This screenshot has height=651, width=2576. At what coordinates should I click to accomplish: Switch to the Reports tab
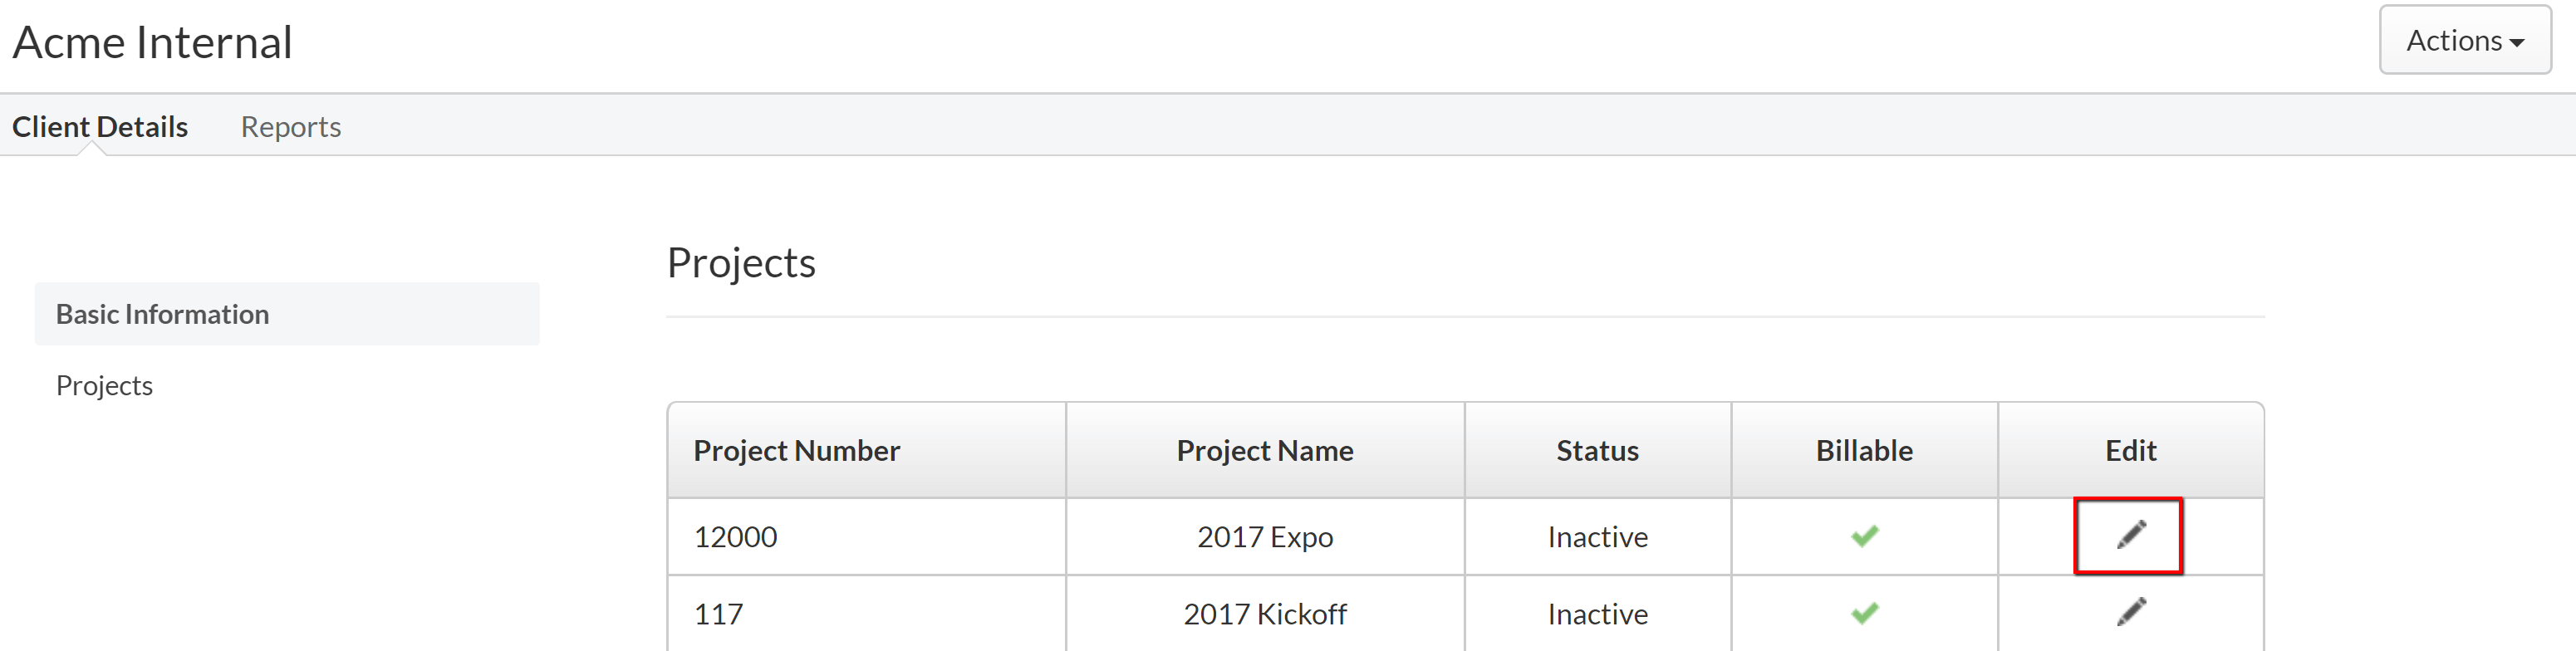(x=290, y=126)
